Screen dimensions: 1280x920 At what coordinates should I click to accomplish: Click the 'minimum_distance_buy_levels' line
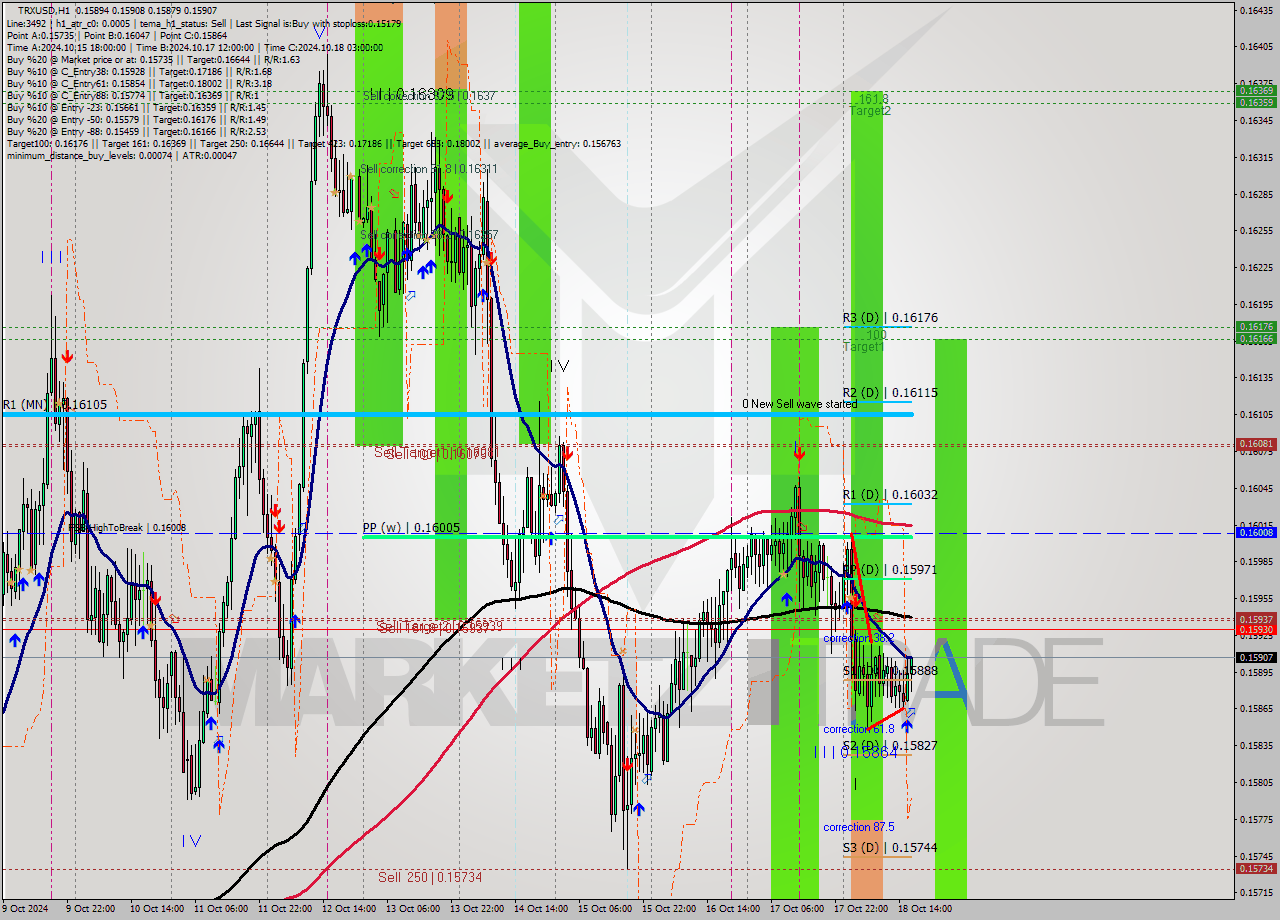121,155
